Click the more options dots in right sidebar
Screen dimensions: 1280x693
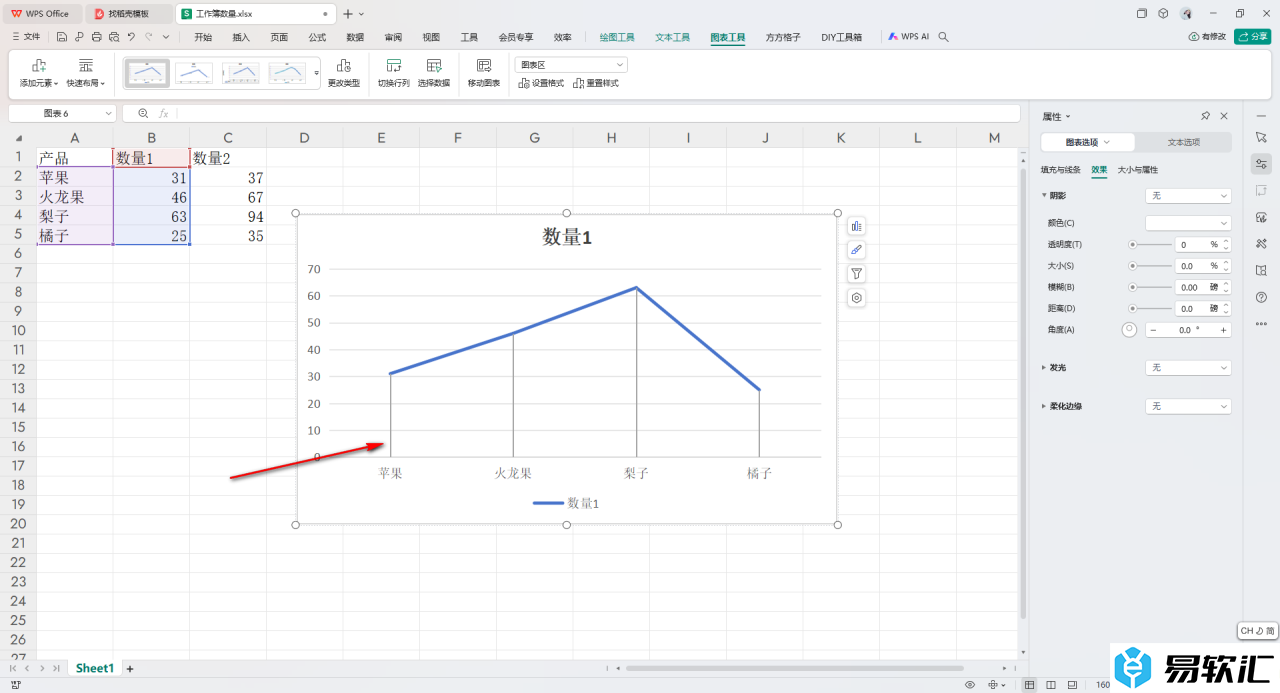pyautogui.click(x=1261, y=324)
